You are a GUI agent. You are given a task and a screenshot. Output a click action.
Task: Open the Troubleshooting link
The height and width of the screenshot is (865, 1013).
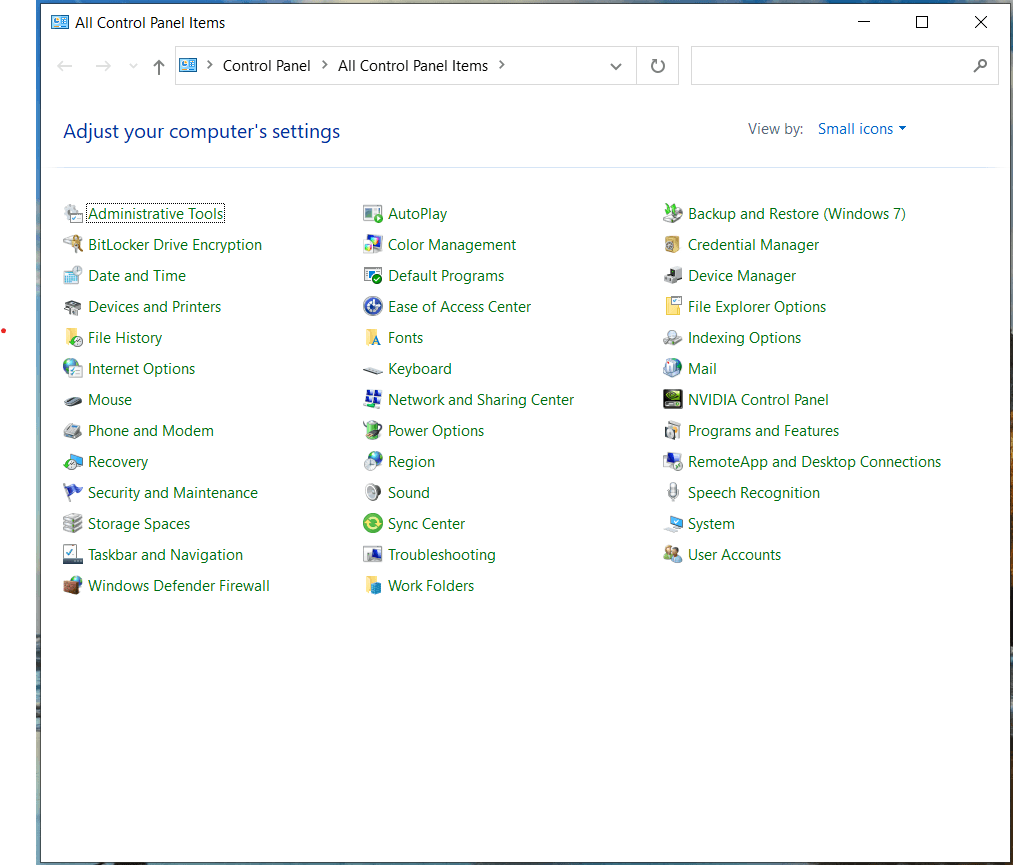(x=441, y=555)
